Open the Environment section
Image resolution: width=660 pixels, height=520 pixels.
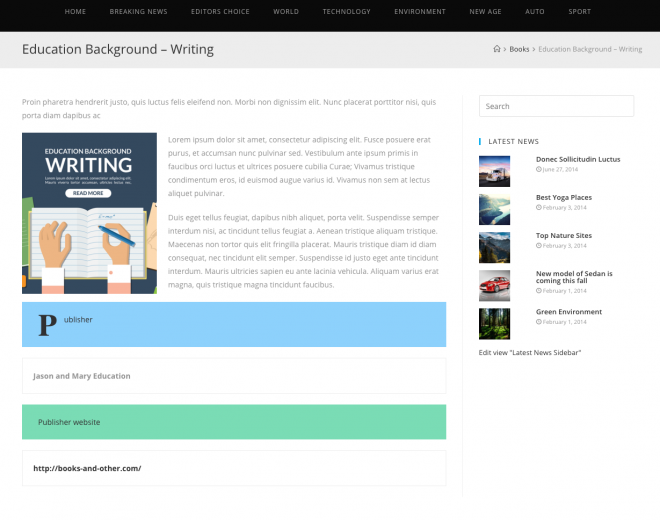[x=420, y=12]
